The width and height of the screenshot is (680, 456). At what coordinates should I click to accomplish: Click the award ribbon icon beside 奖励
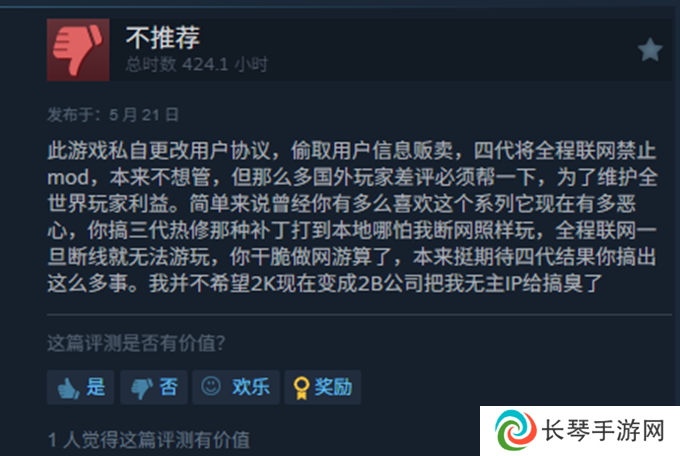coord(301,388)
